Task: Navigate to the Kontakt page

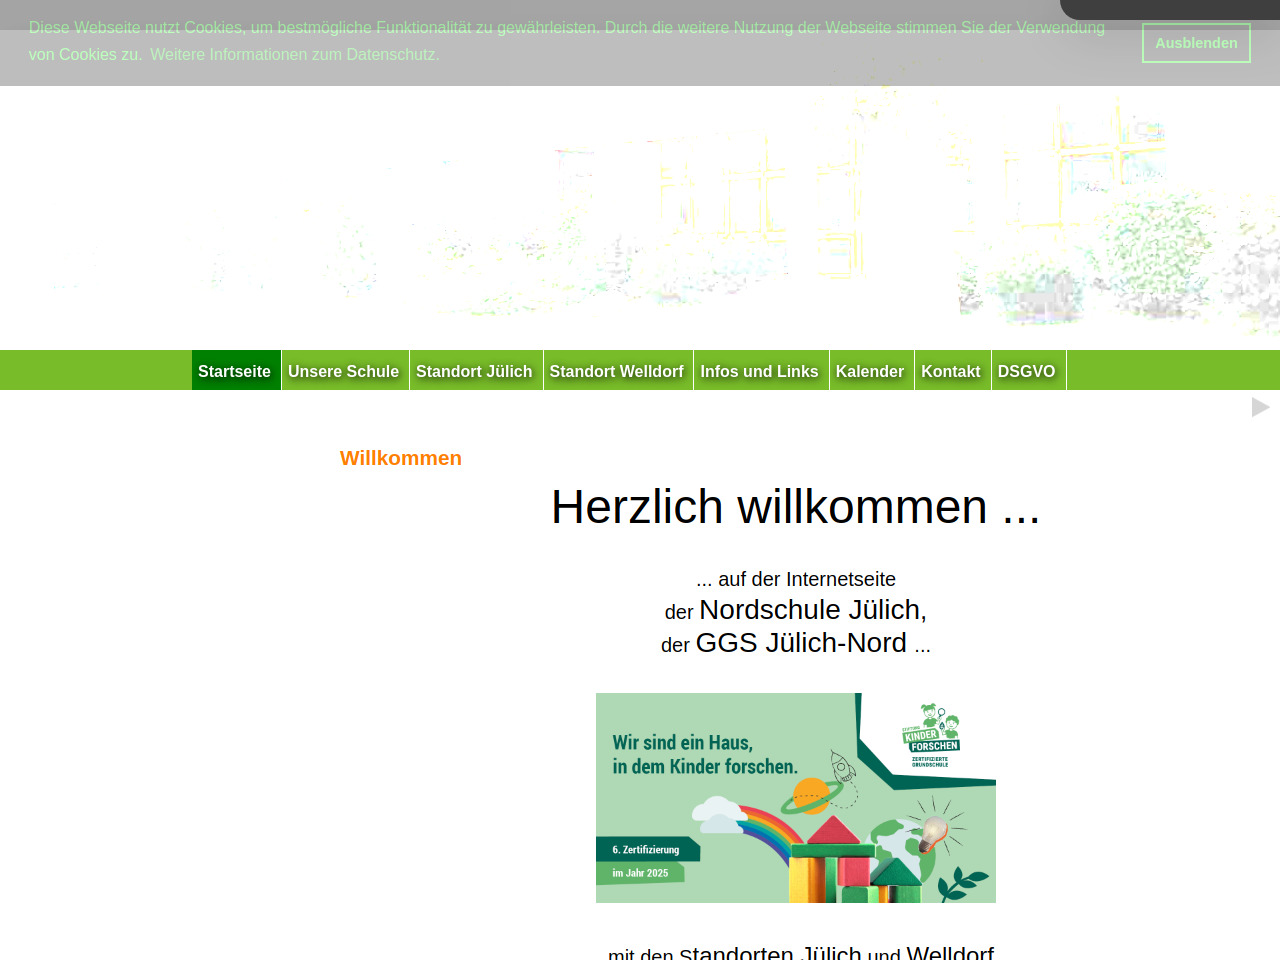Action: coord(950,371)
